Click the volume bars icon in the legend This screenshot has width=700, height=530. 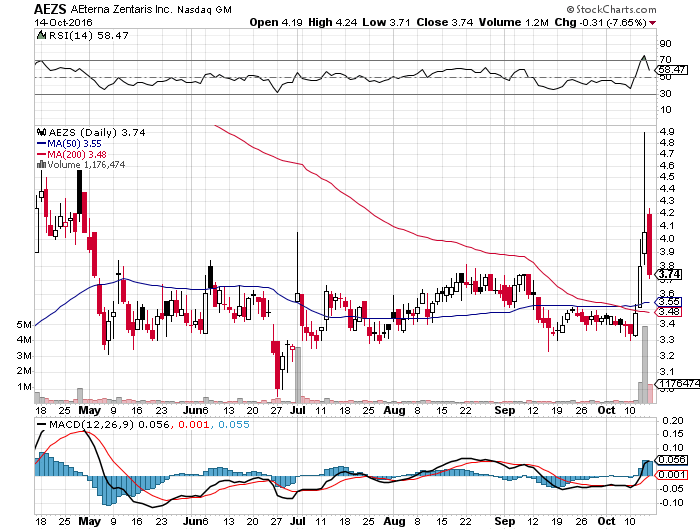click(x=42, y=165)
